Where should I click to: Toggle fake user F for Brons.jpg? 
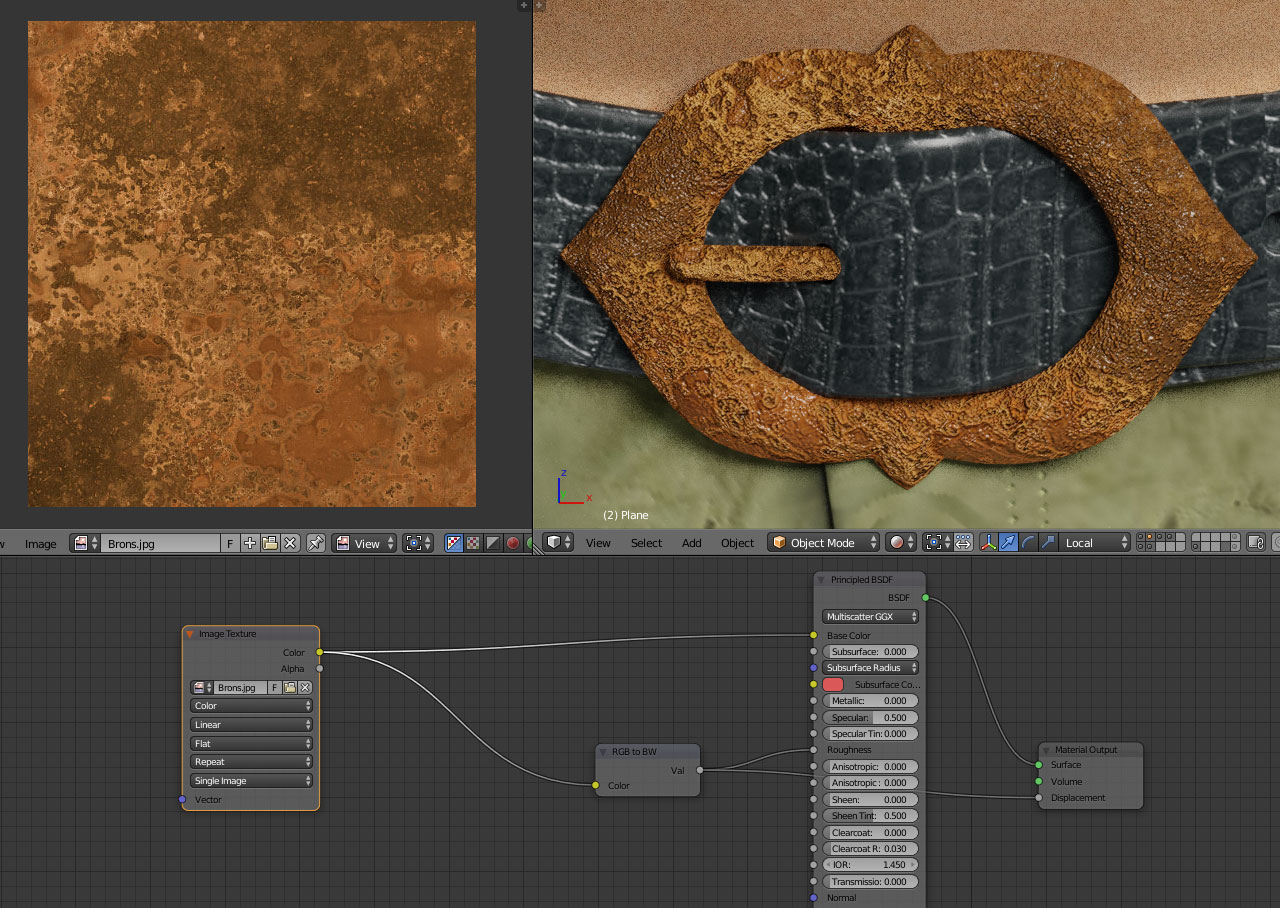tap(230, 543)
